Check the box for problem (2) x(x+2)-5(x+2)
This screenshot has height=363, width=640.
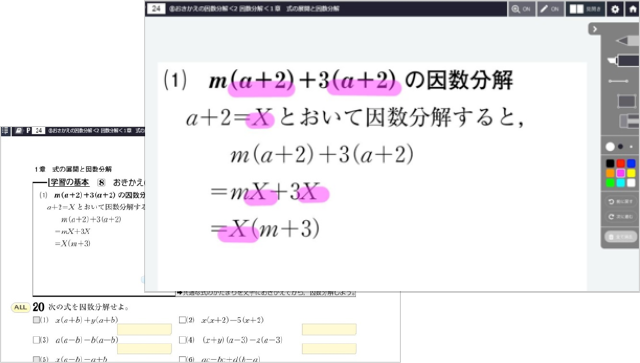point(182,320)
